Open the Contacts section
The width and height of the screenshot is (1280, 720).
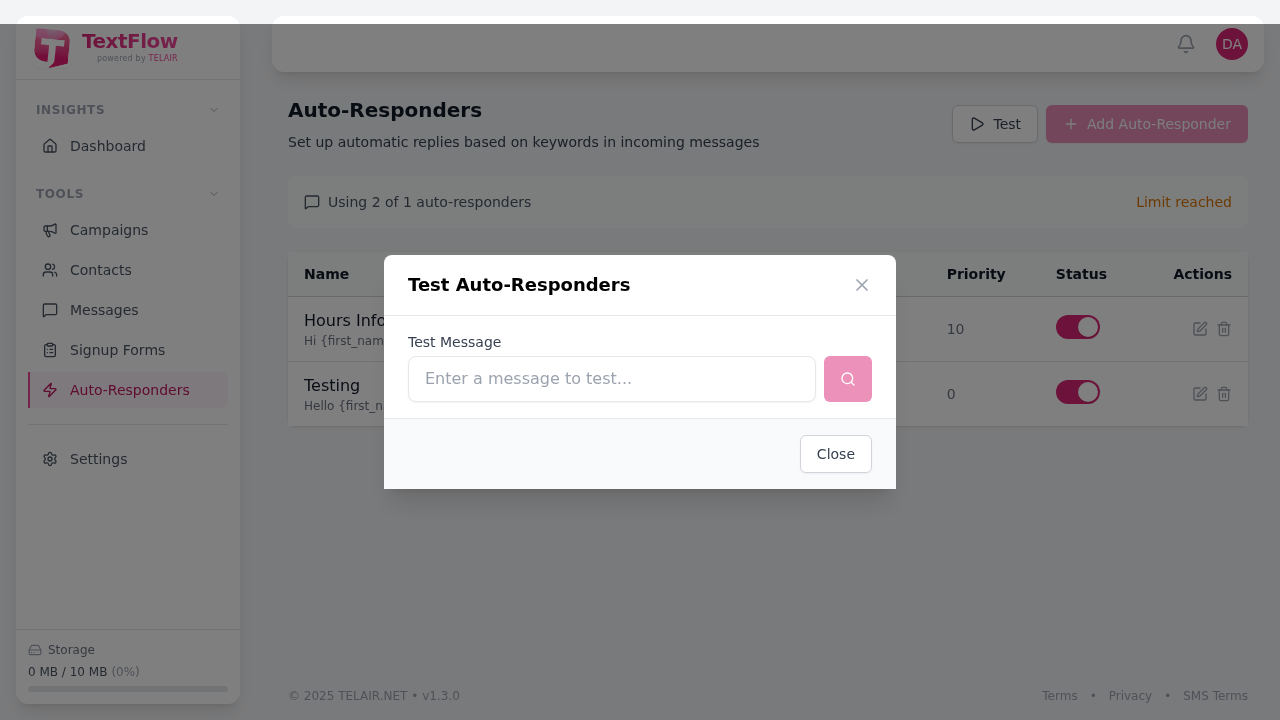point(100,270)
